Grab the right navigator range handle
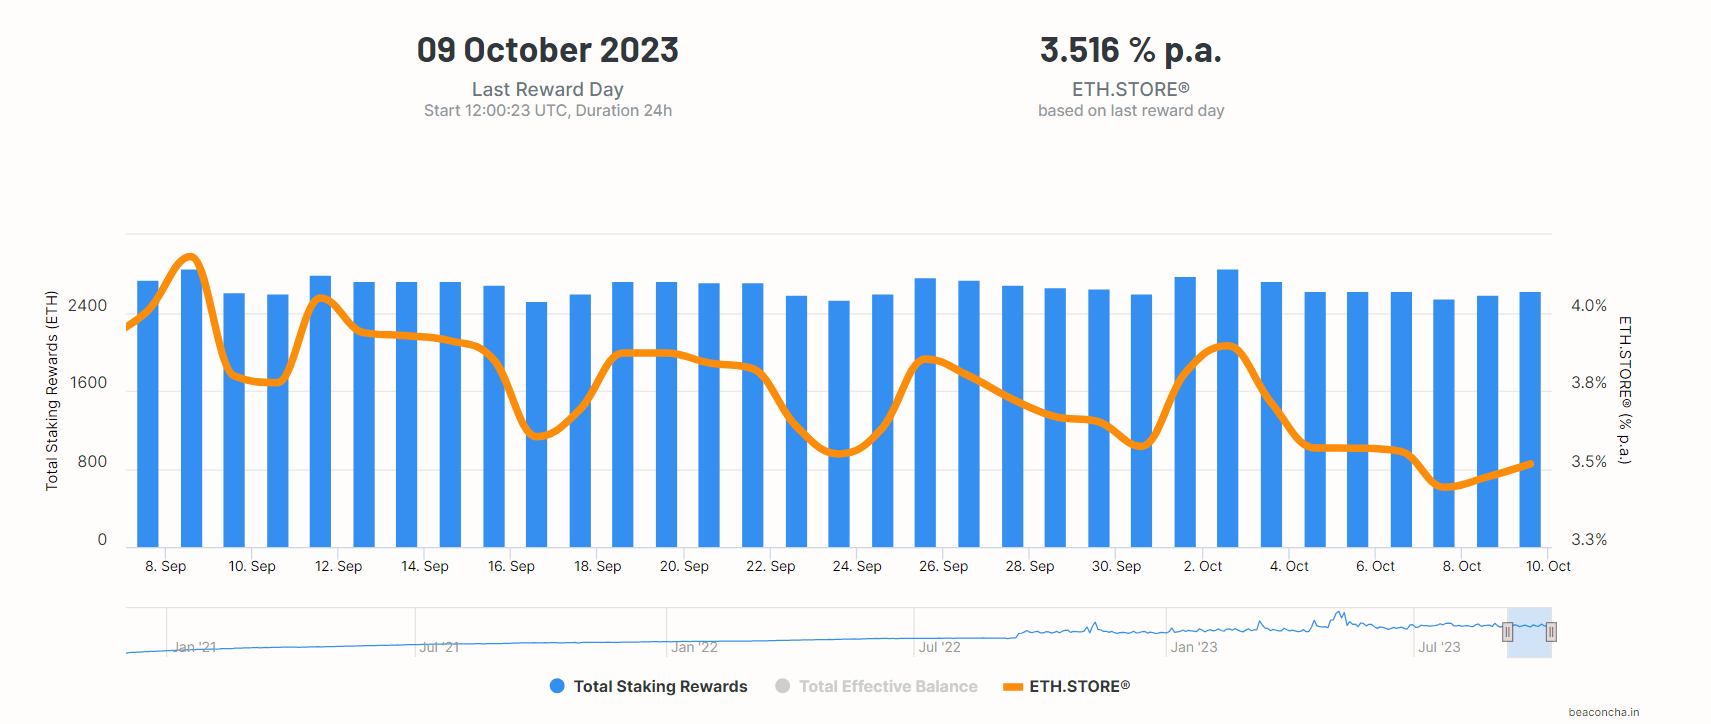This screenshot has height=724, width=1711. click(x=1551, y=632)
